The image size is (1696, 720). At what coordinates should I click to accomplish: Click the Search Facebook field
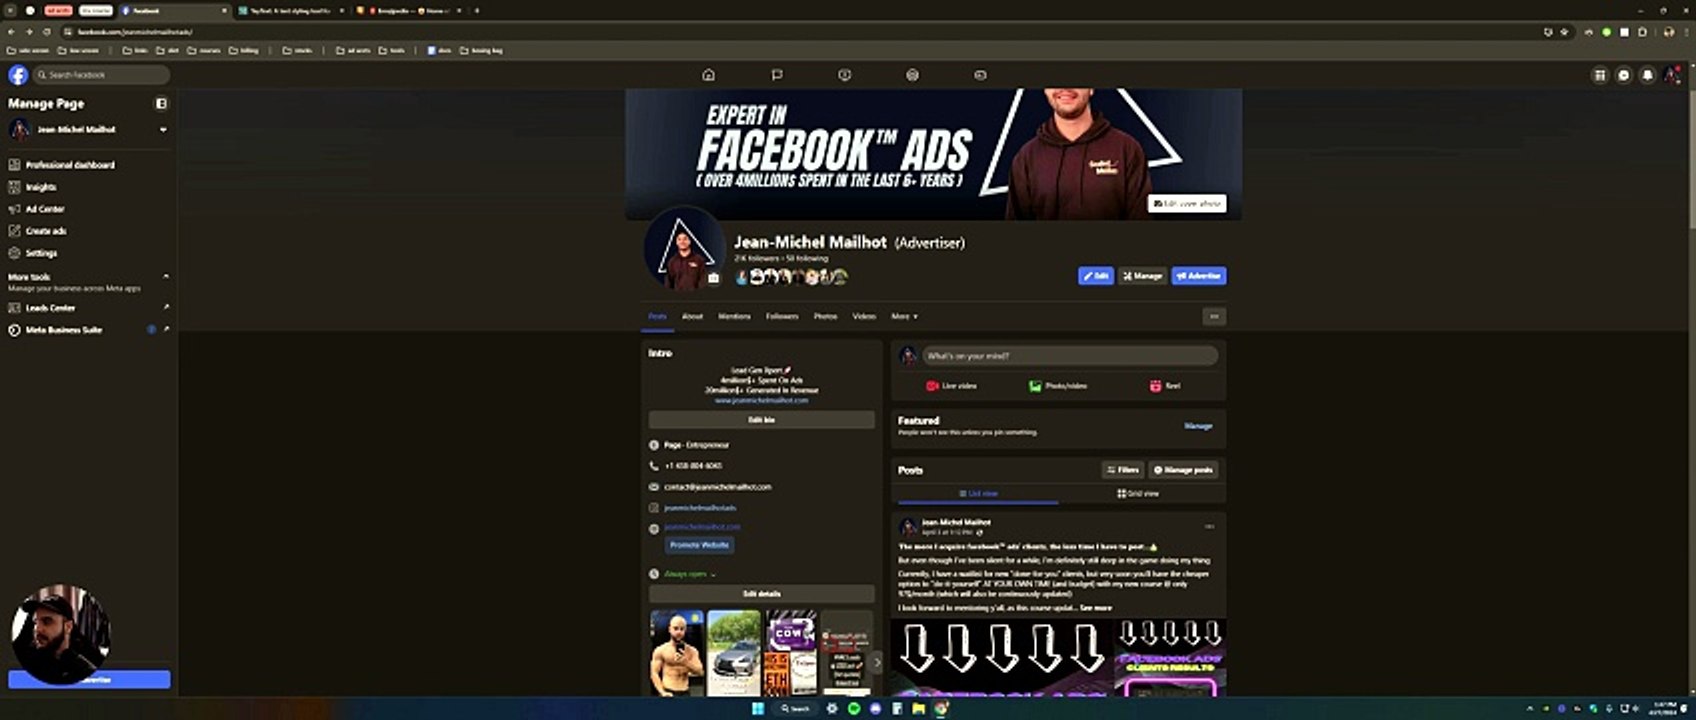coord(102,75)
